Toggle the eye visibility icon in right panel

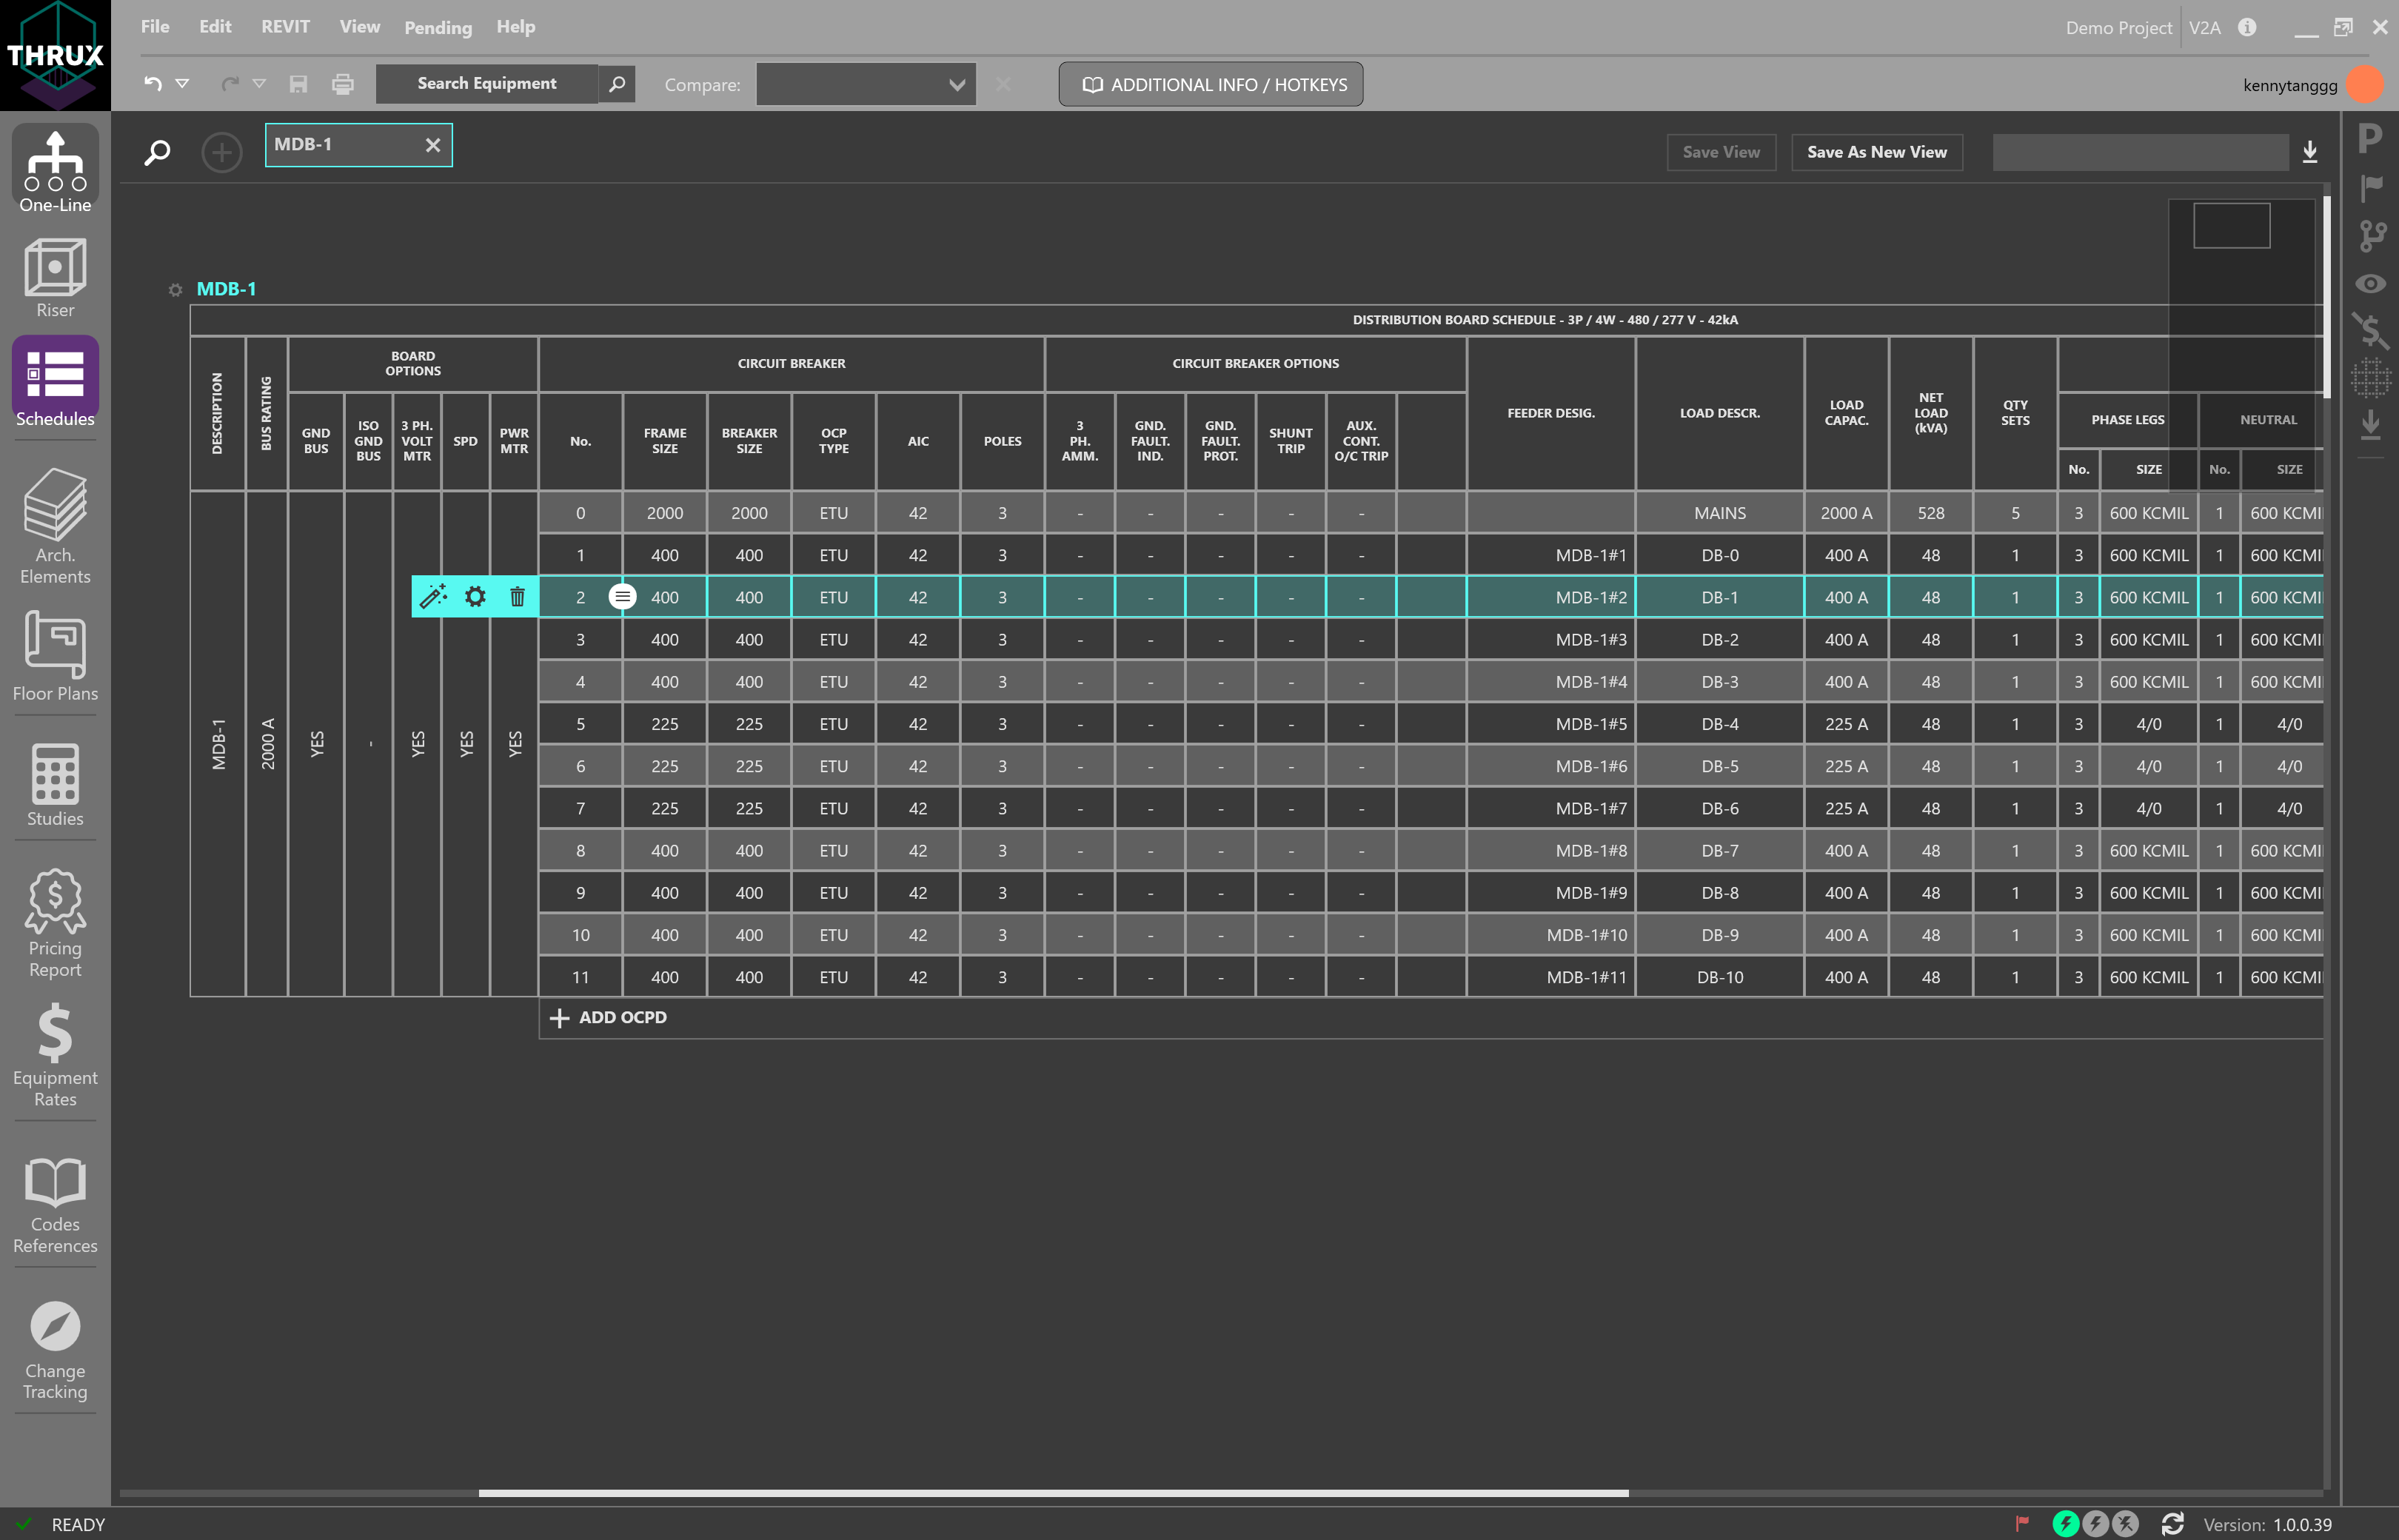coord(2370,284)
